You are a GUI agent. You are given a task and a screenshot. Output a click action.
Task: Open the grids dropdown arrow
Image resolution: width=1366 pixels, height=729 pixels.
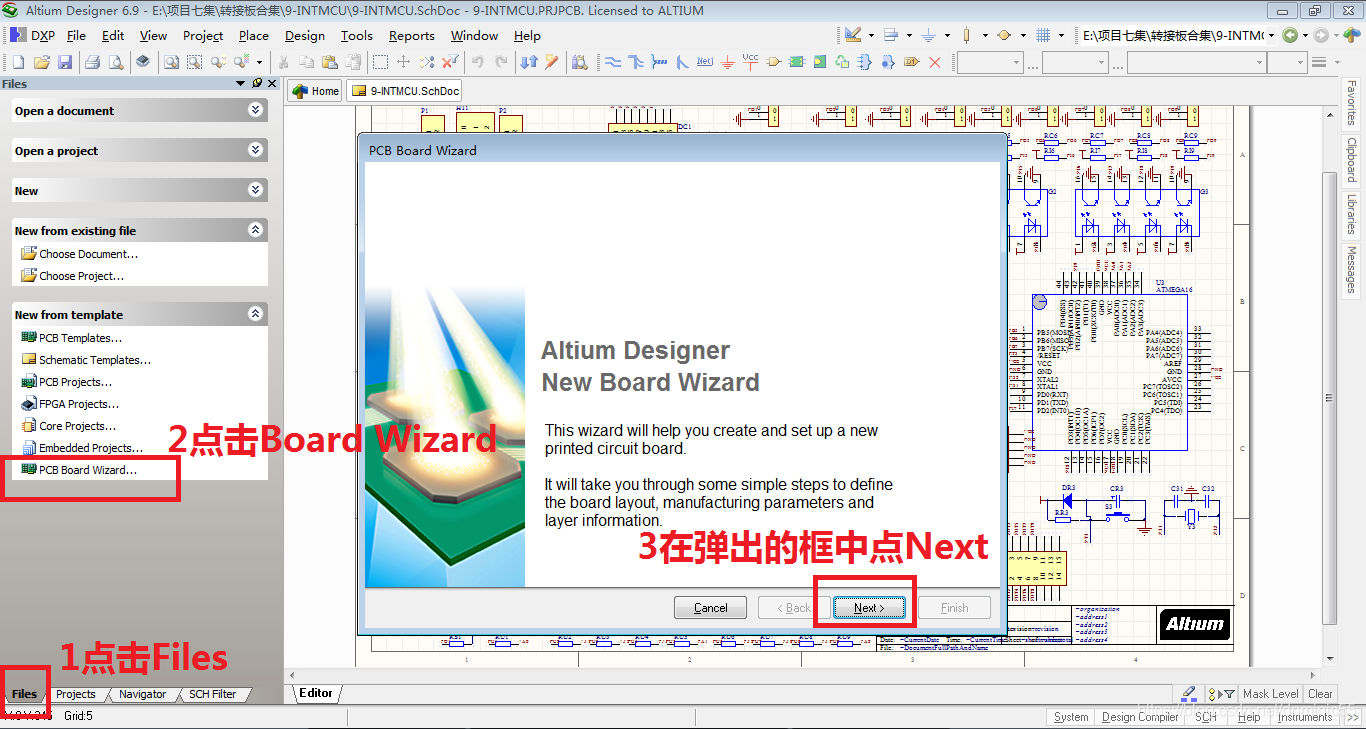[1061, 35]
